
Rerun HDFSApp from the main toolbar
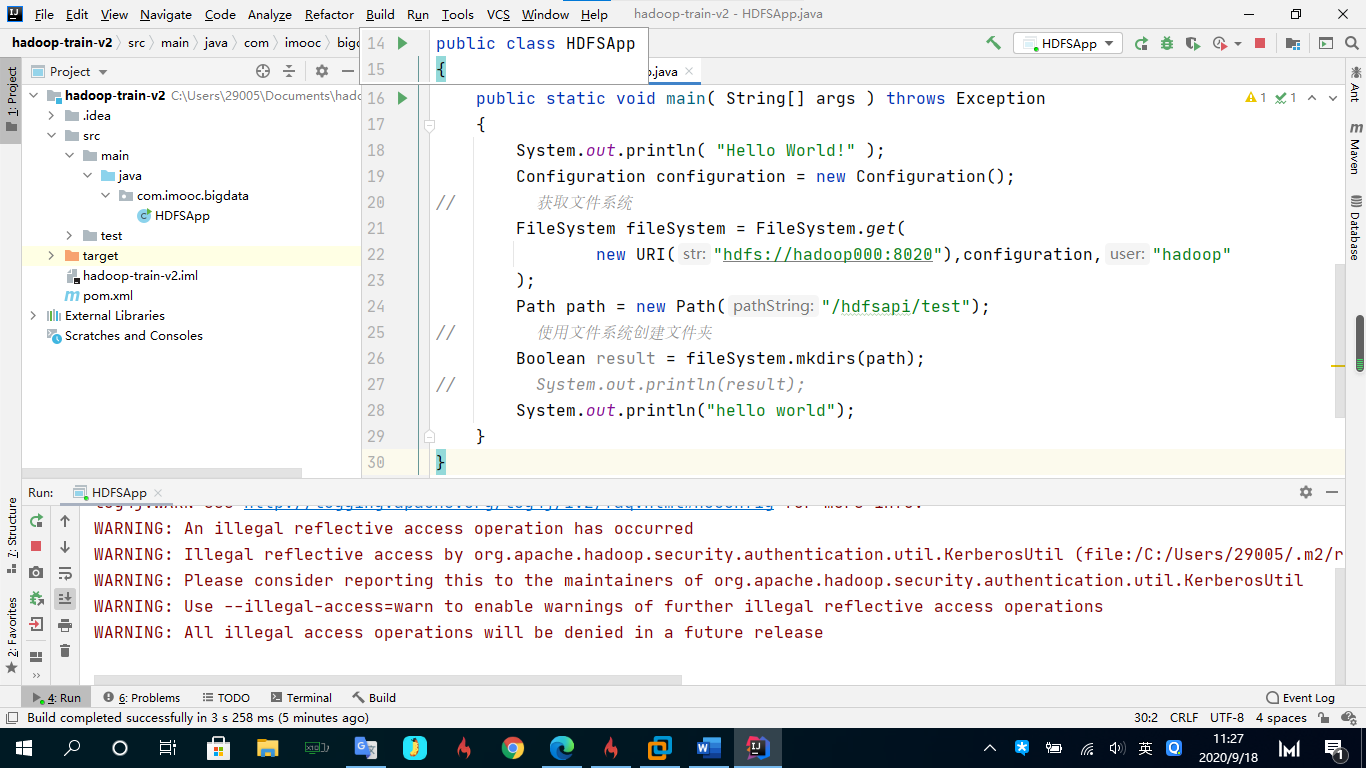pos(1141,43)
